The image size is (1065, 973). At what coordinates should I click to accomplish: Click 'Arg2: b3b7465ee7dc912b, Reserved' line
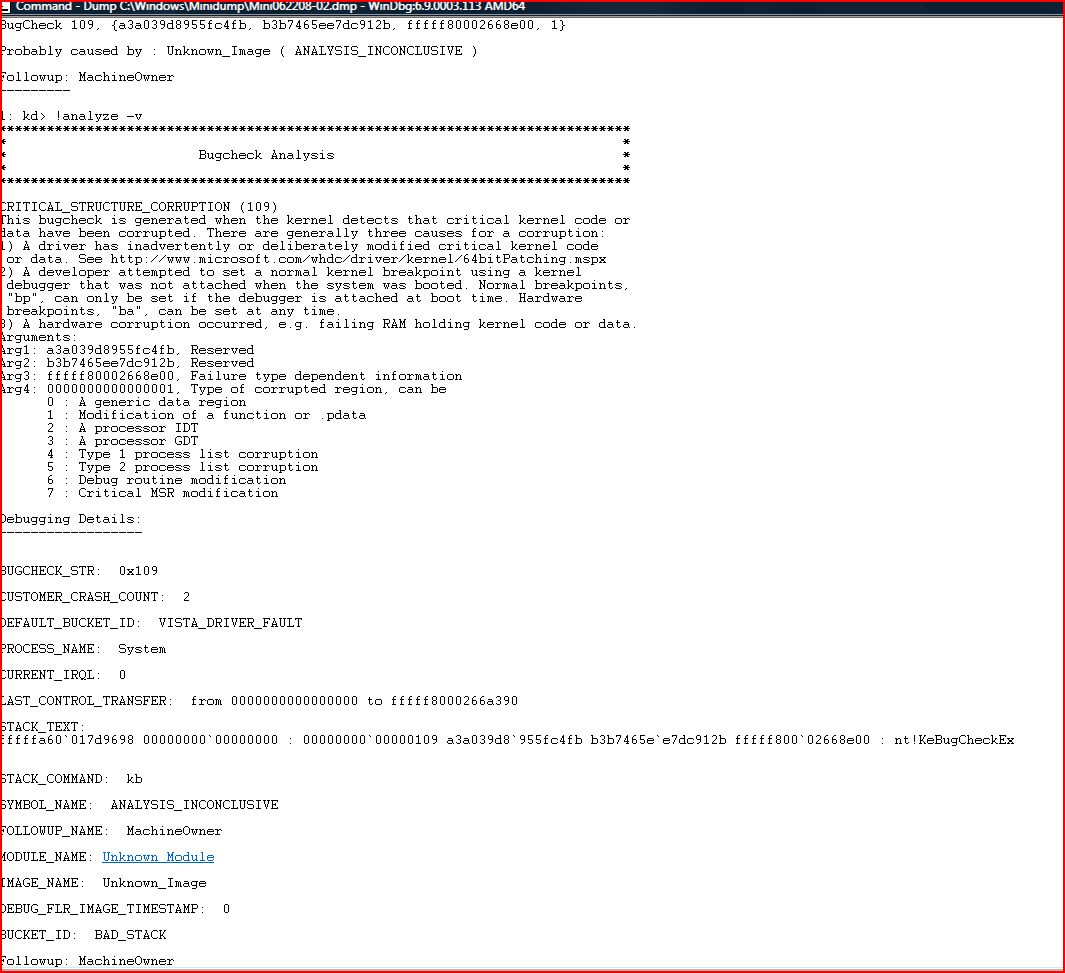(127, 363)
